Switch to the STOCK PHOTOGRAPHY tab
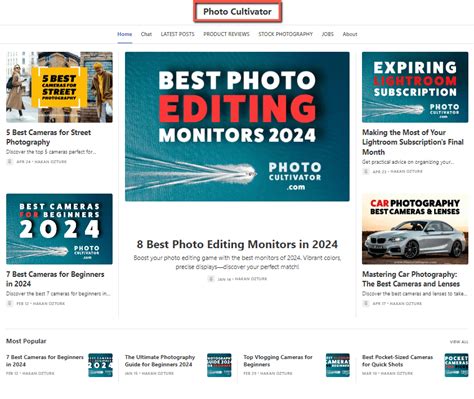This screenshot has height=399, width=474. point(286,34)
